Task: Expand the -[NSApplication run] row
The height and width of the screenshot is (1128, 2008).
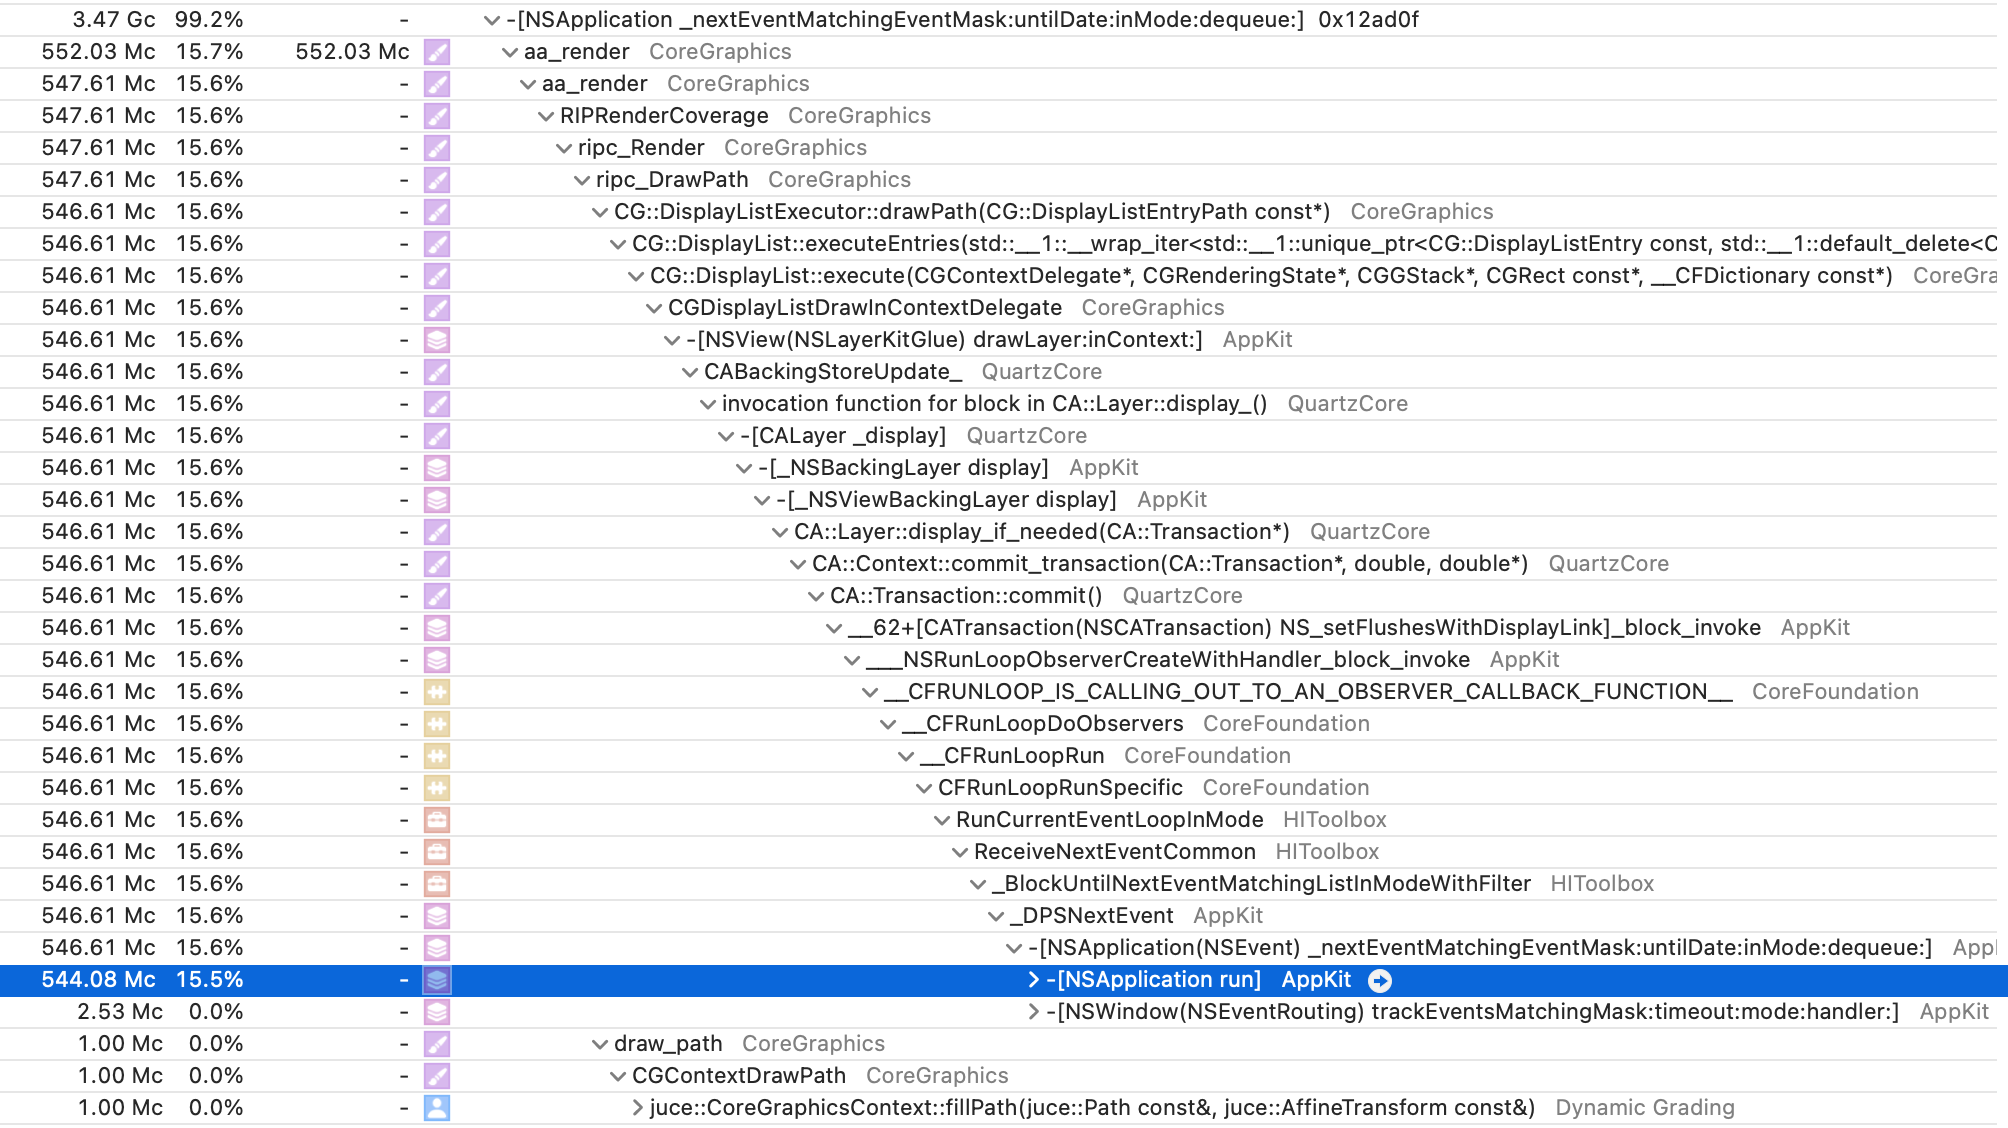Action: (x=1034, y=980)
